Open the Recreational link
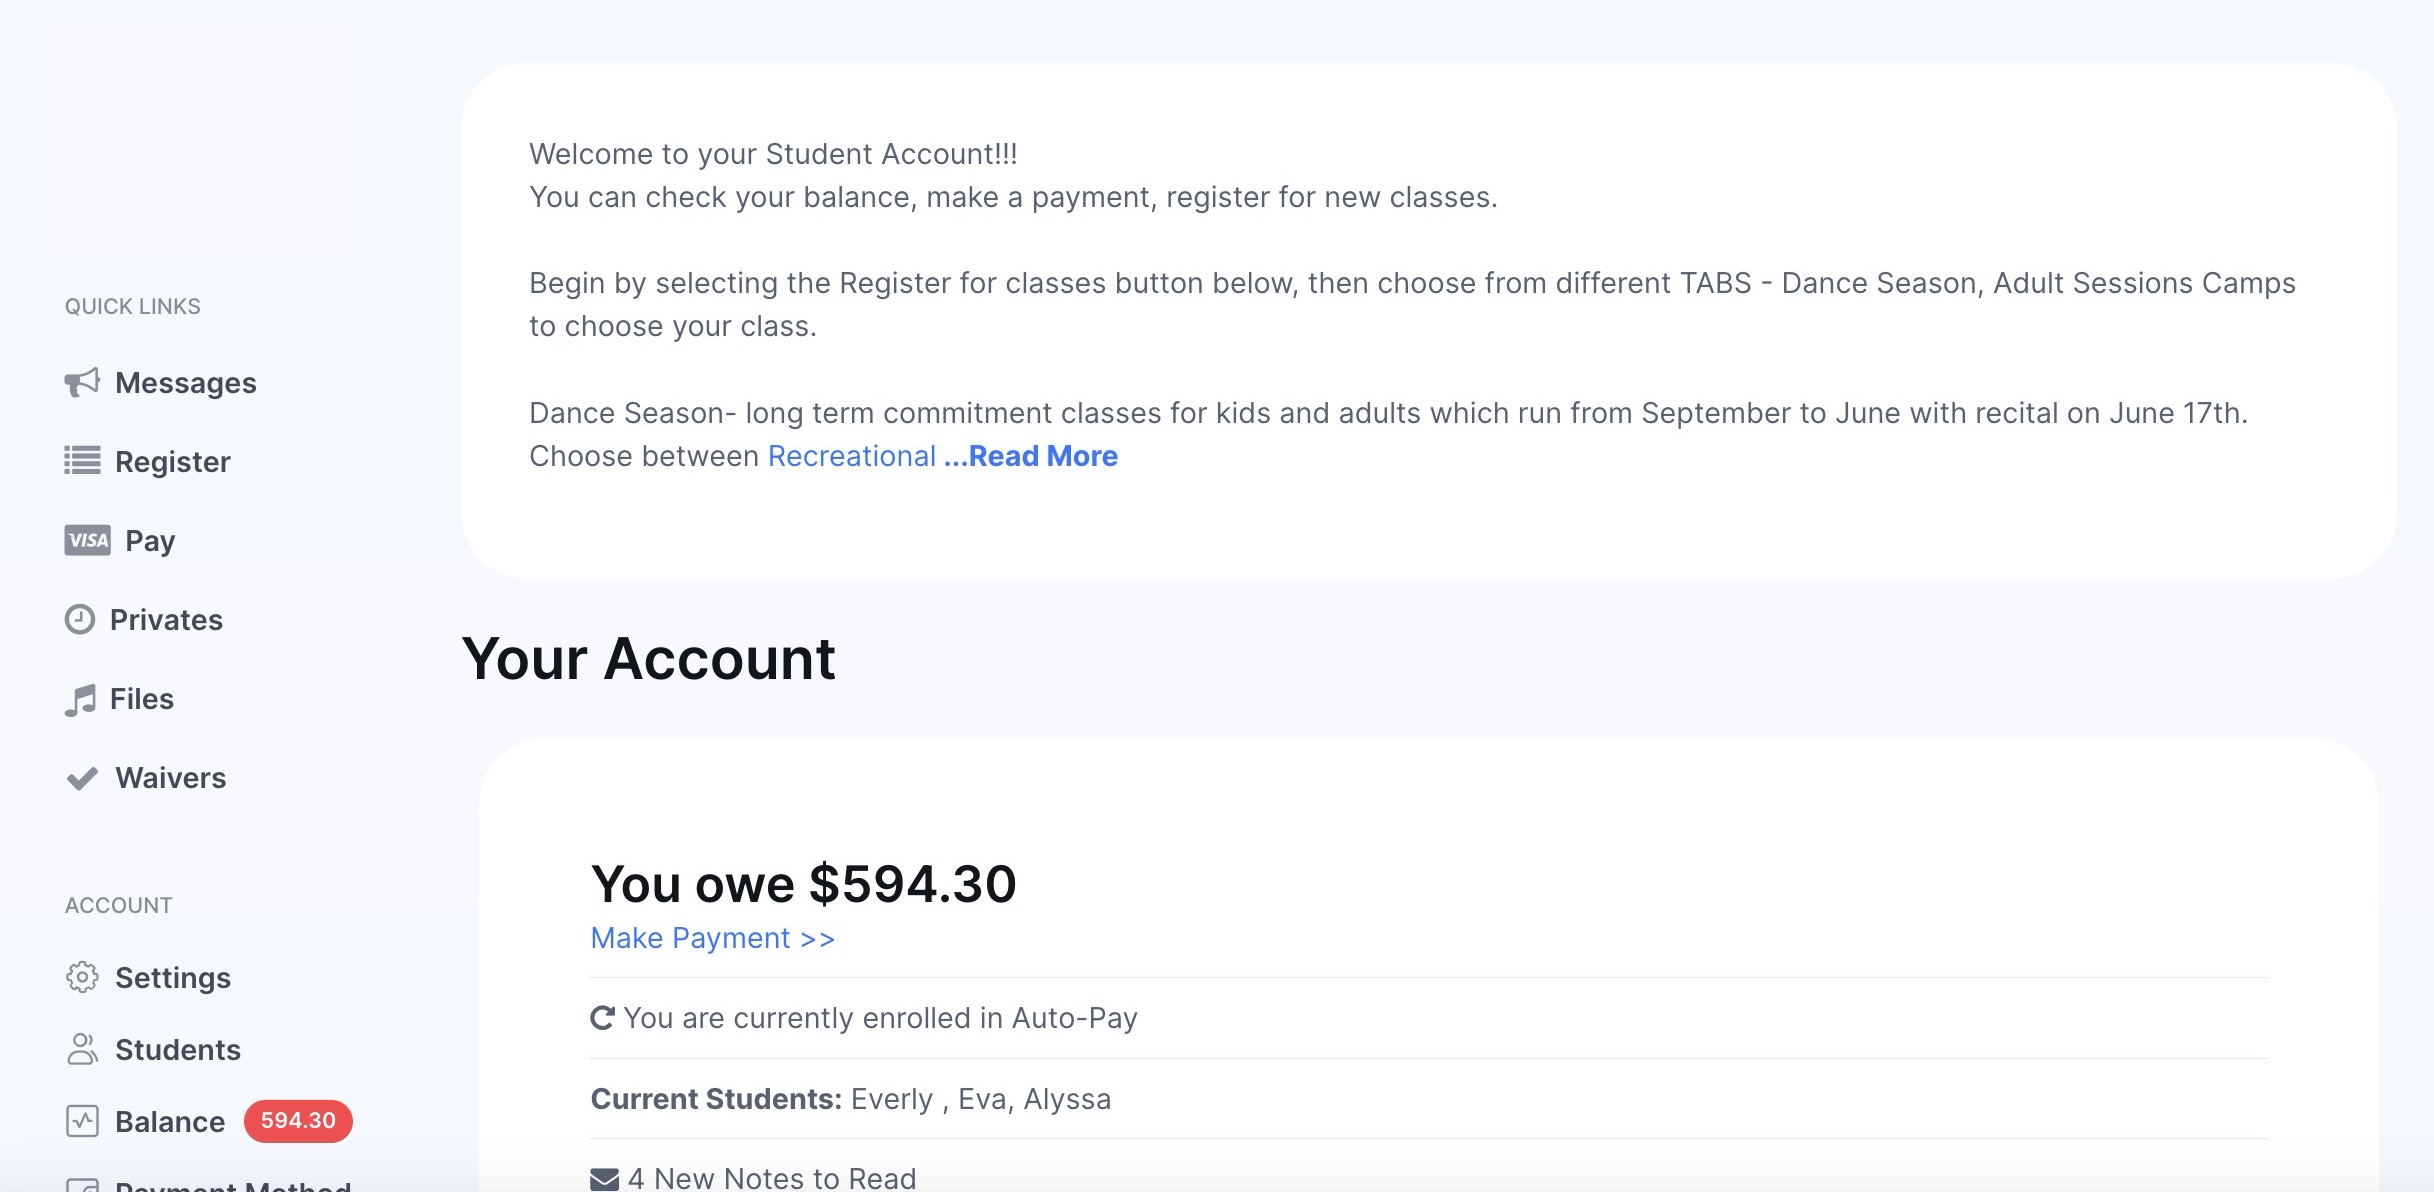 (851, 456)
